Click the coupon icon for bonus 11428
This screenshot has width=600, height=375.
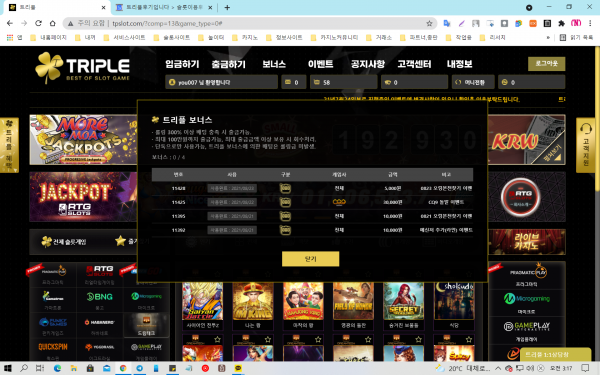pos(285,188)
